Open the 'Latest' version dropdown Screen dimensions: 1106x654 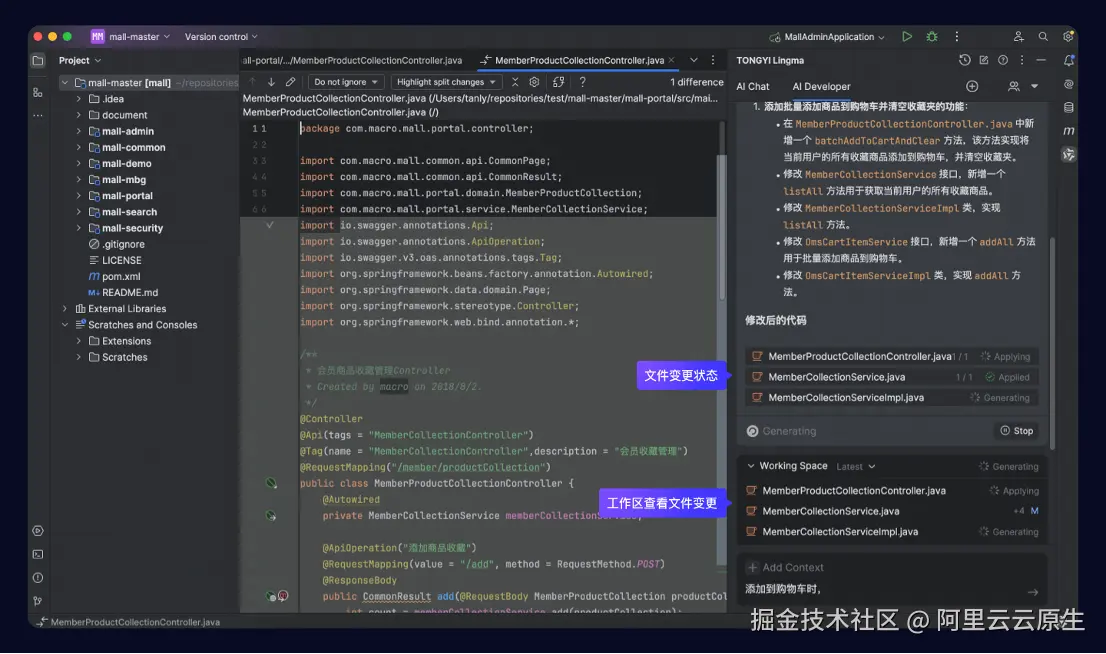pyautogui.click(x=856, y=467)
